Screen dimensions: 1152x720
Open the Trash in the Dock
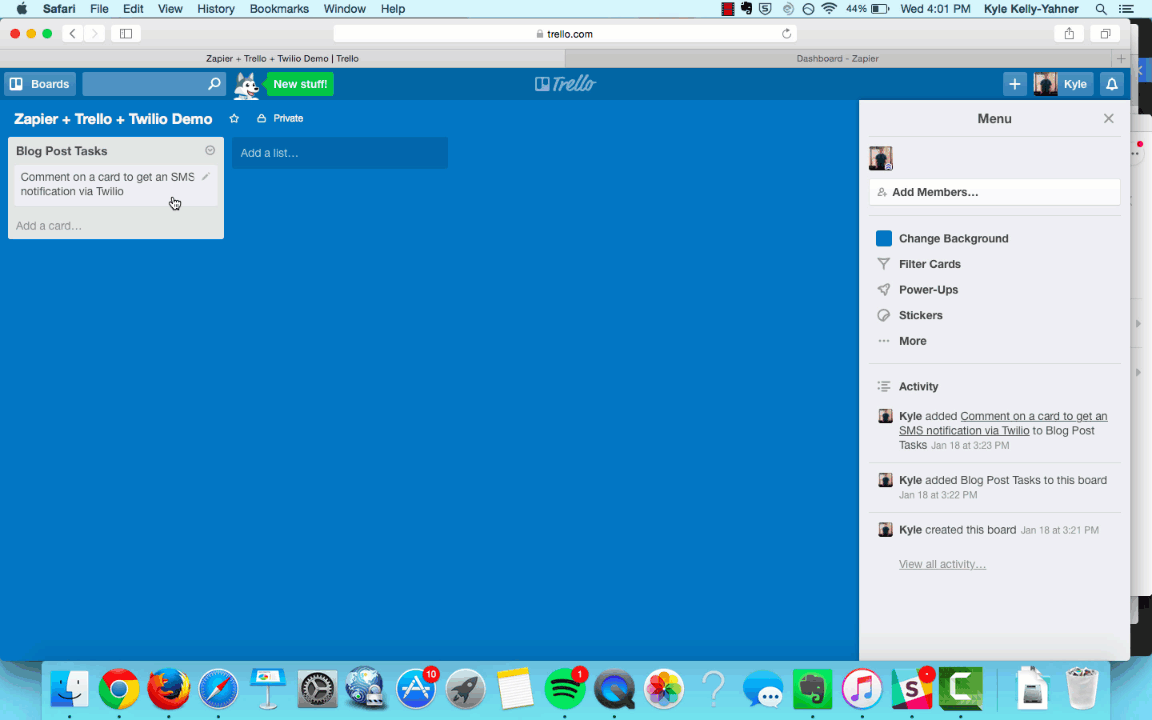click(x=1081, y=688)
